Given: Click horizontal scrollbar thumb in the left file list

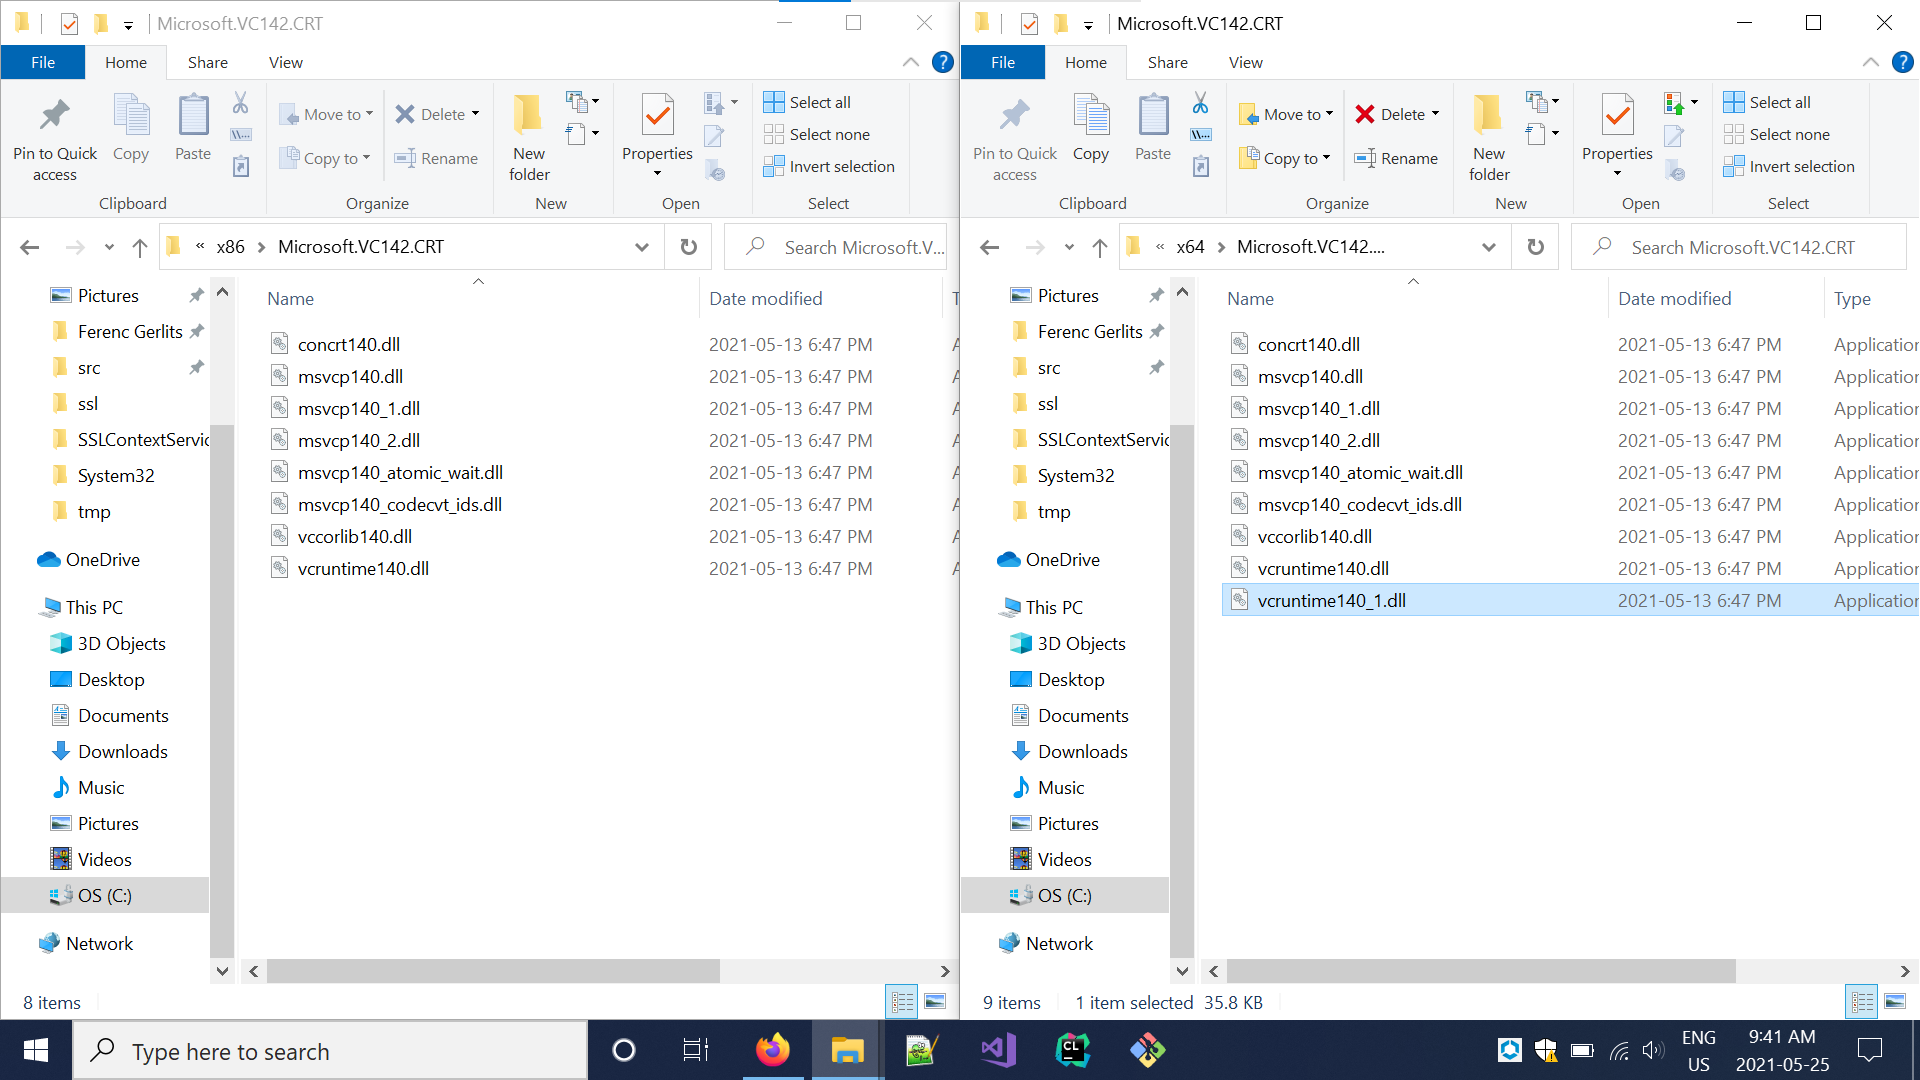Looking at the screenshot, I should [493, 971].
